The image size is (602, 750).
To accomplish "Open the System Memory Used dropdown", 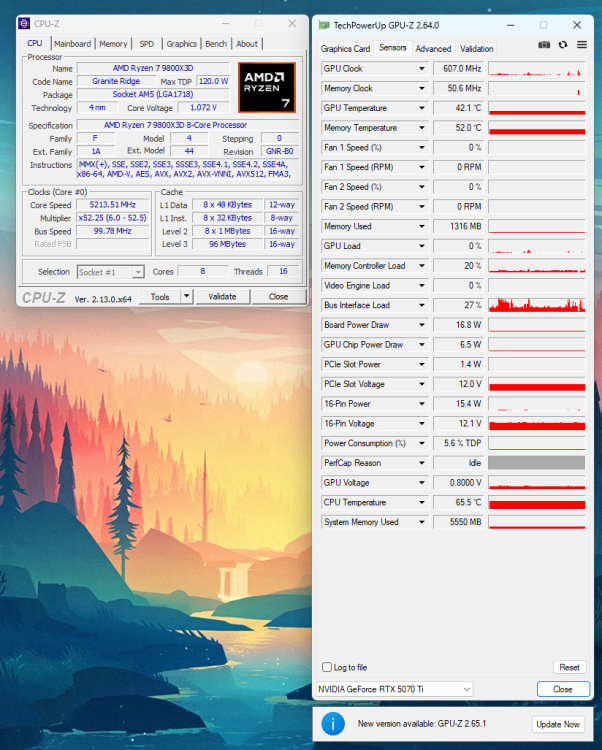I will tap(422, 522).
